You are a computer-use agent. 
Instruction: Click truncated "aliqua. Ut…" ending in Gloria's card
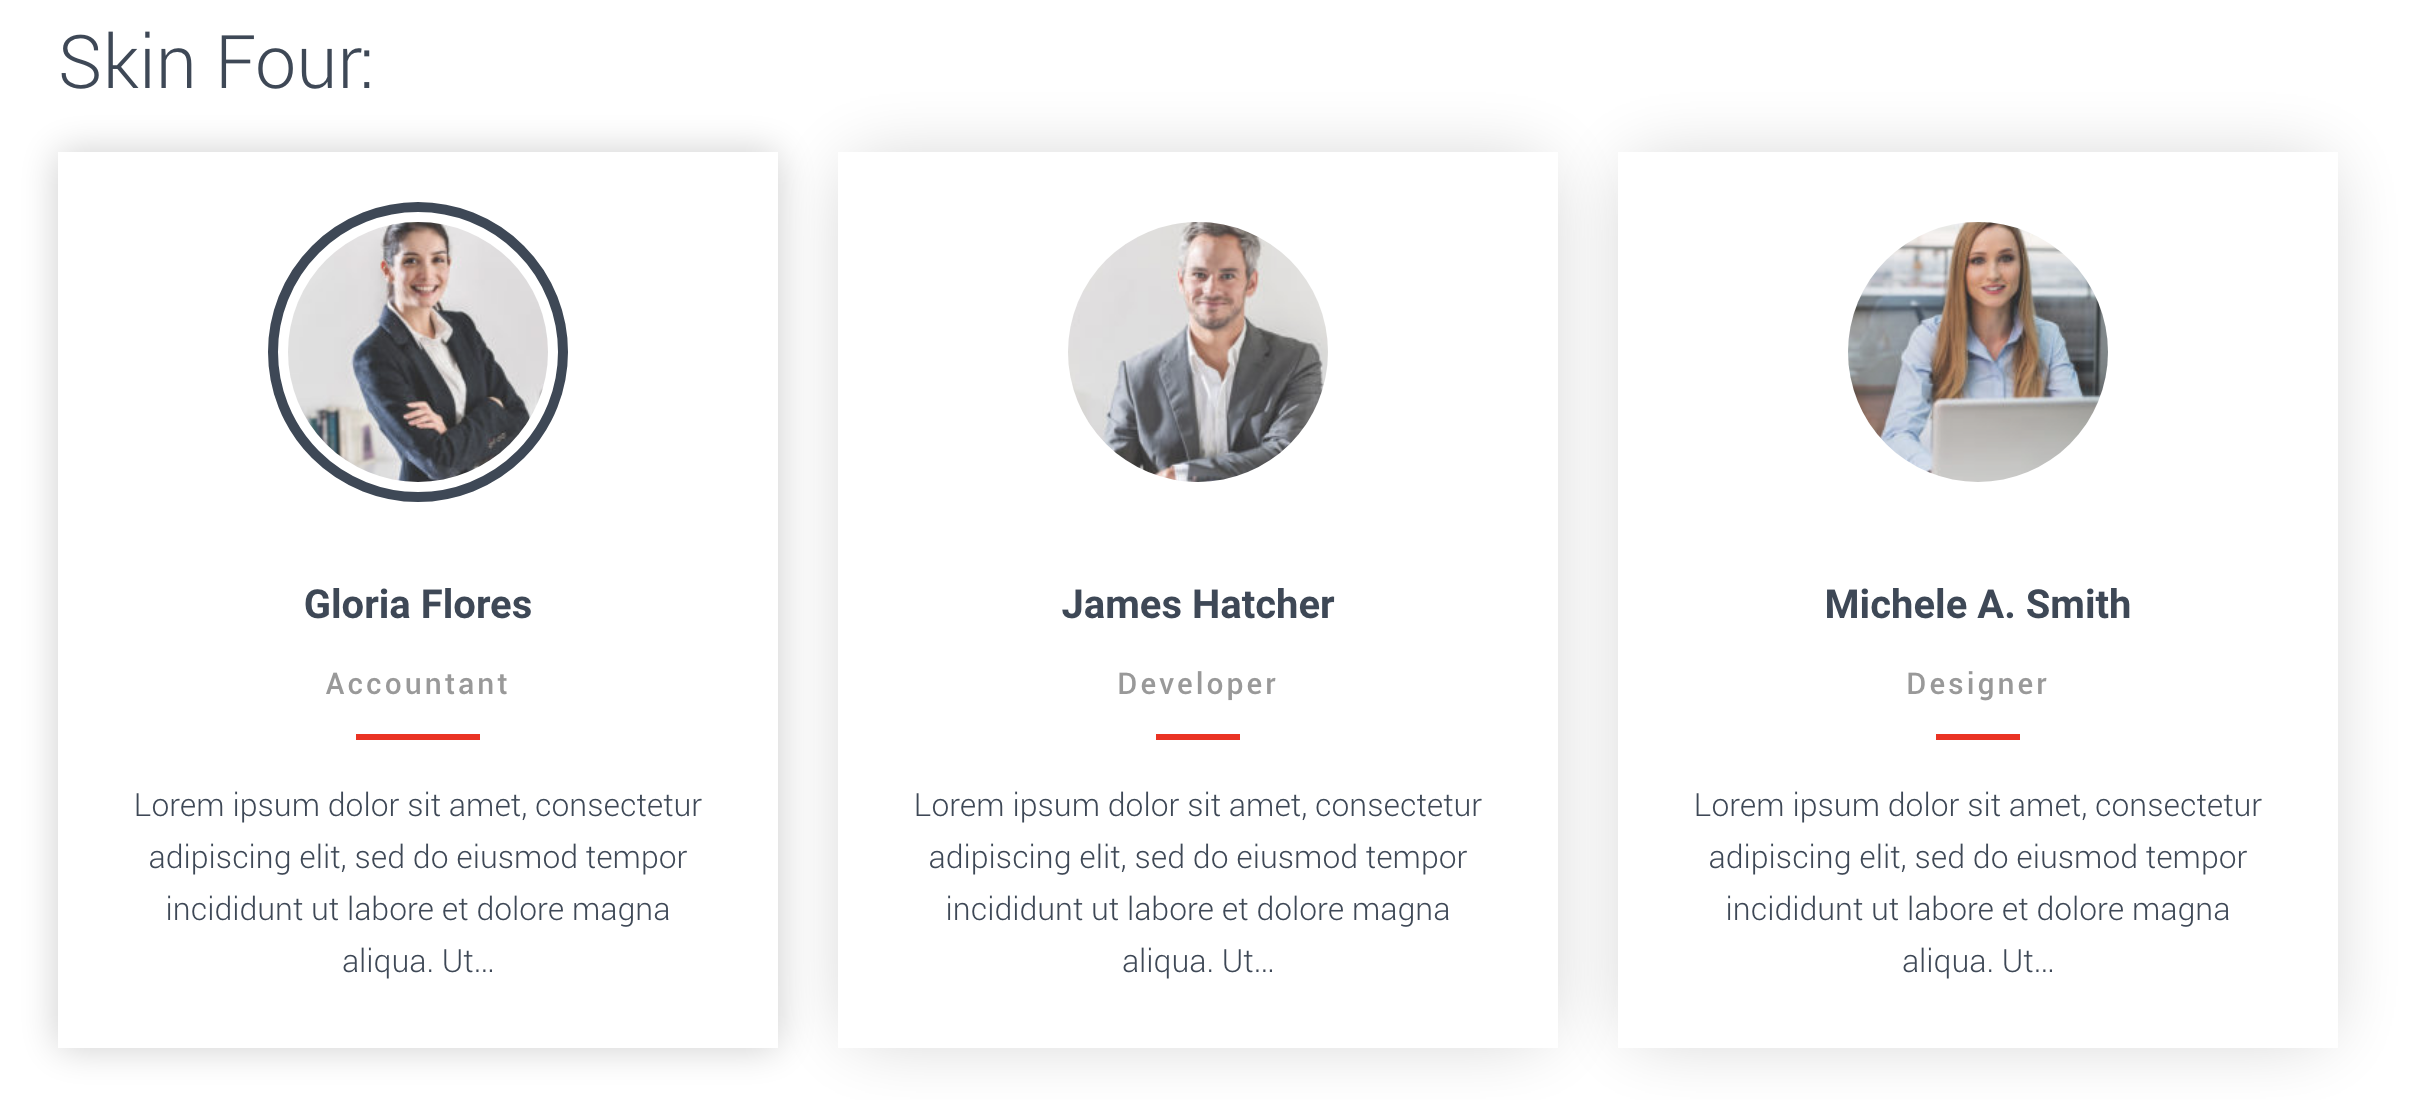418,962
